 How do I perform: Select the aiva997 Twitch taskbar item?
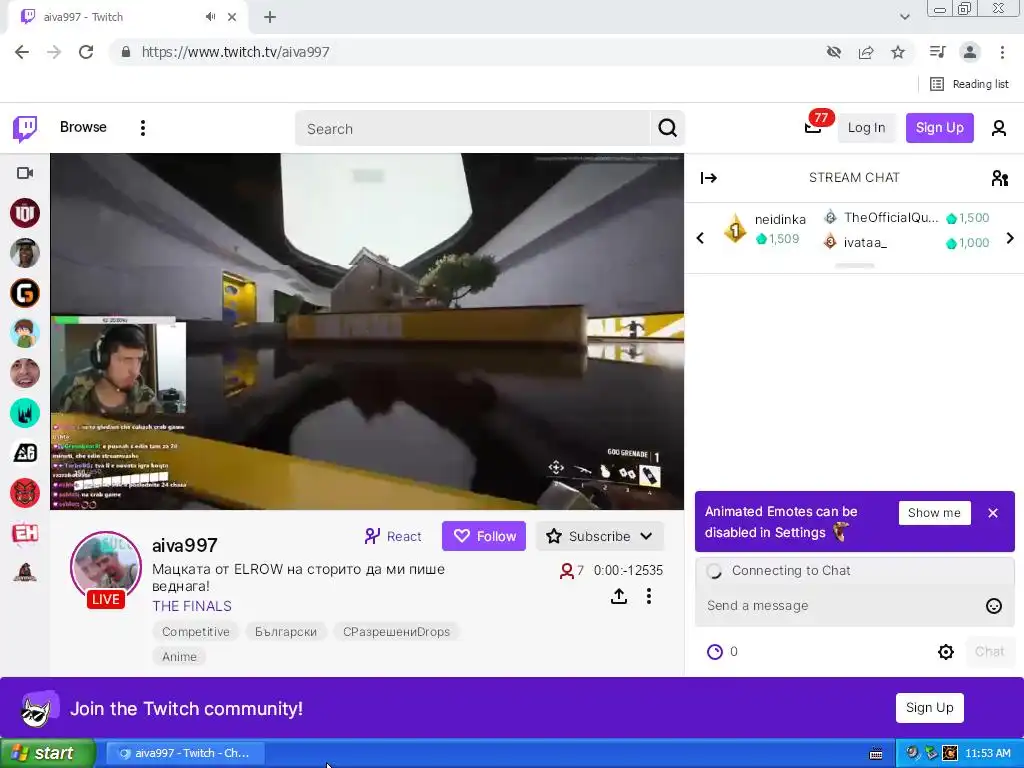click(185, 753)
